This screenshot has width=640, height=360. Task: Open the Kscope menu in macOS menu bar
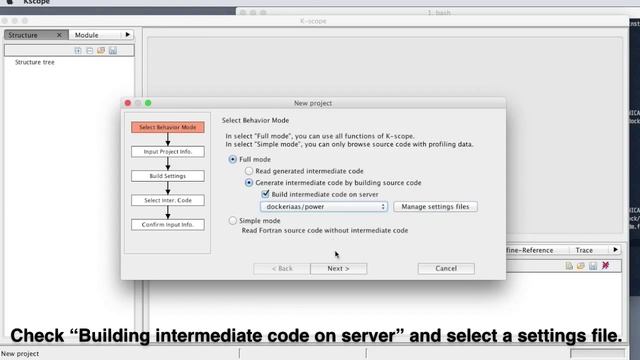point(36,2)
